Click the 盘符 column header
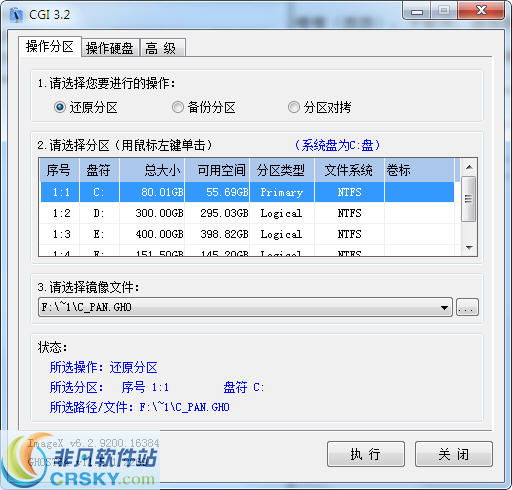 tap(99, 170)
